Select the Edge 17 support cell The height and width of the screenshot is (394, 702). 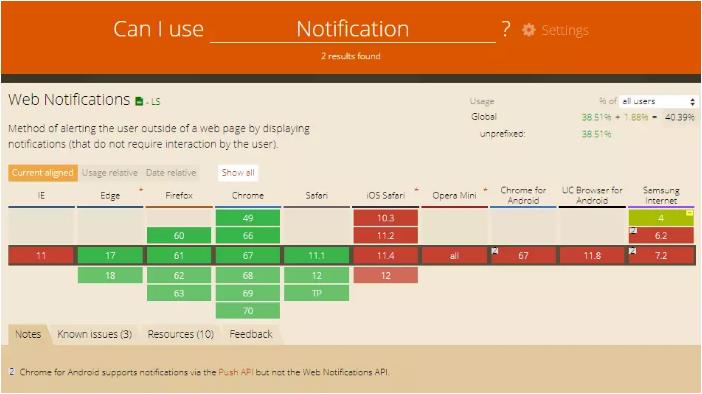[x=110, y=256]
